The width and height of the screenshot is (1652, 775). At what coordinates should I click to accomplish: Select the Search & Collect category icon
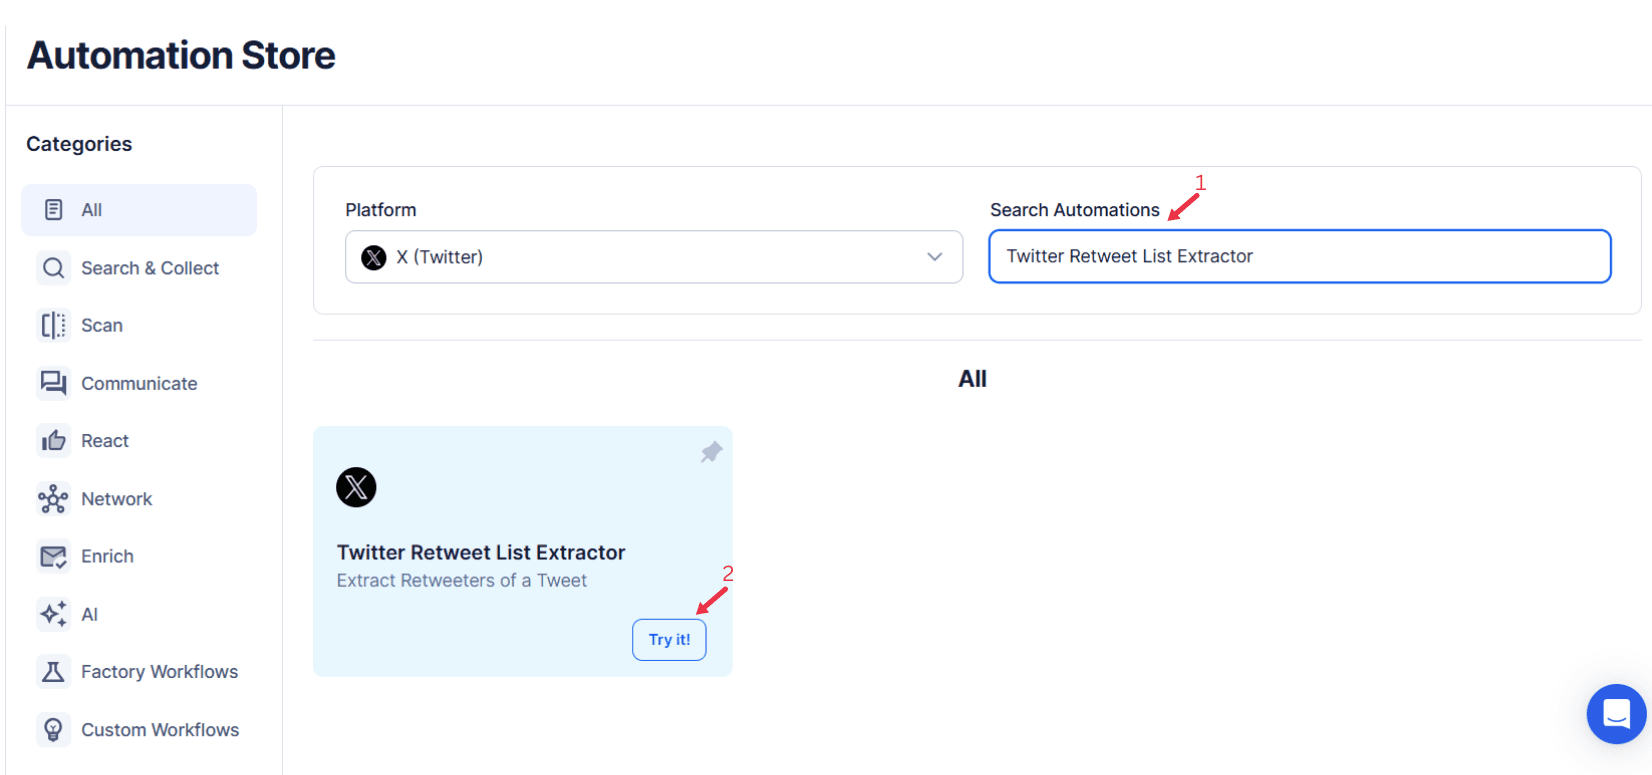[53, 267]
